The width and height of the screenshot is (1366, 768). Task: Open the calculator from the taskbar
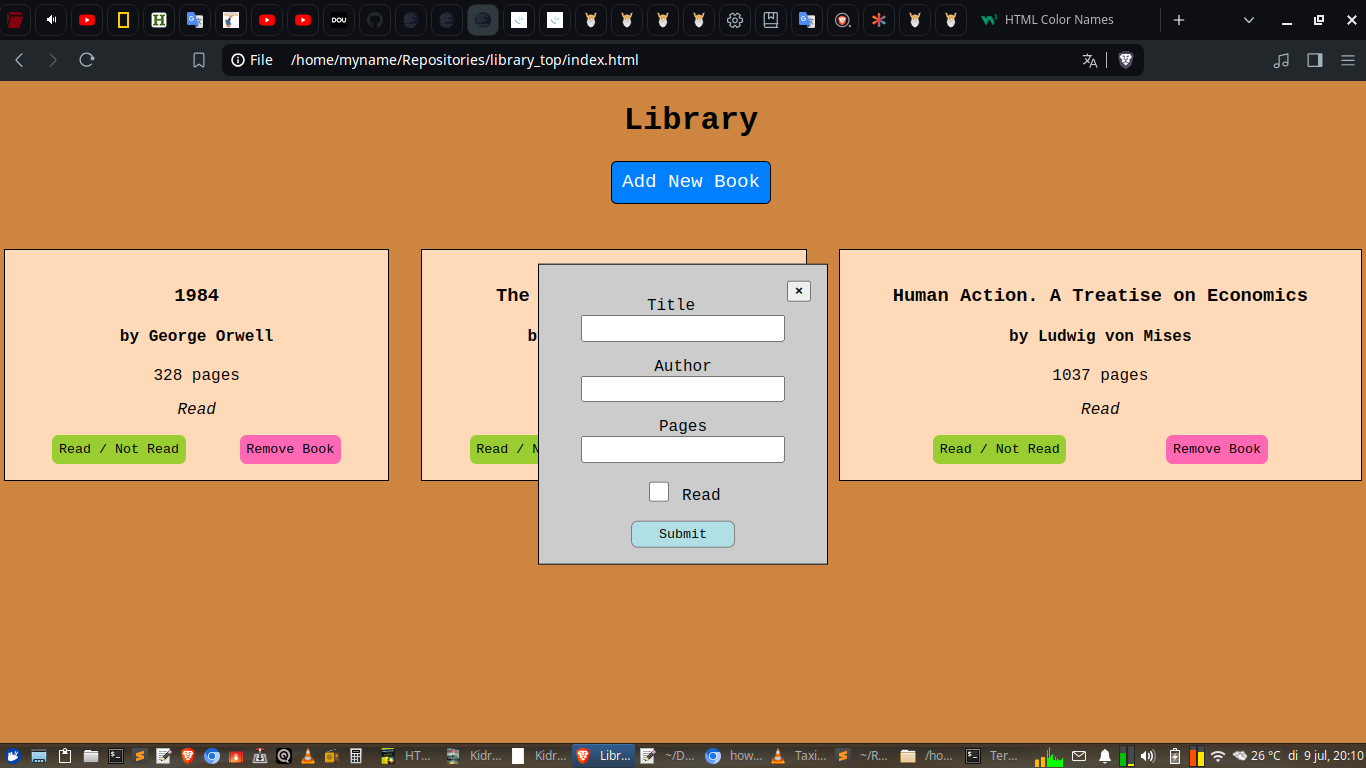coord(356,755)
